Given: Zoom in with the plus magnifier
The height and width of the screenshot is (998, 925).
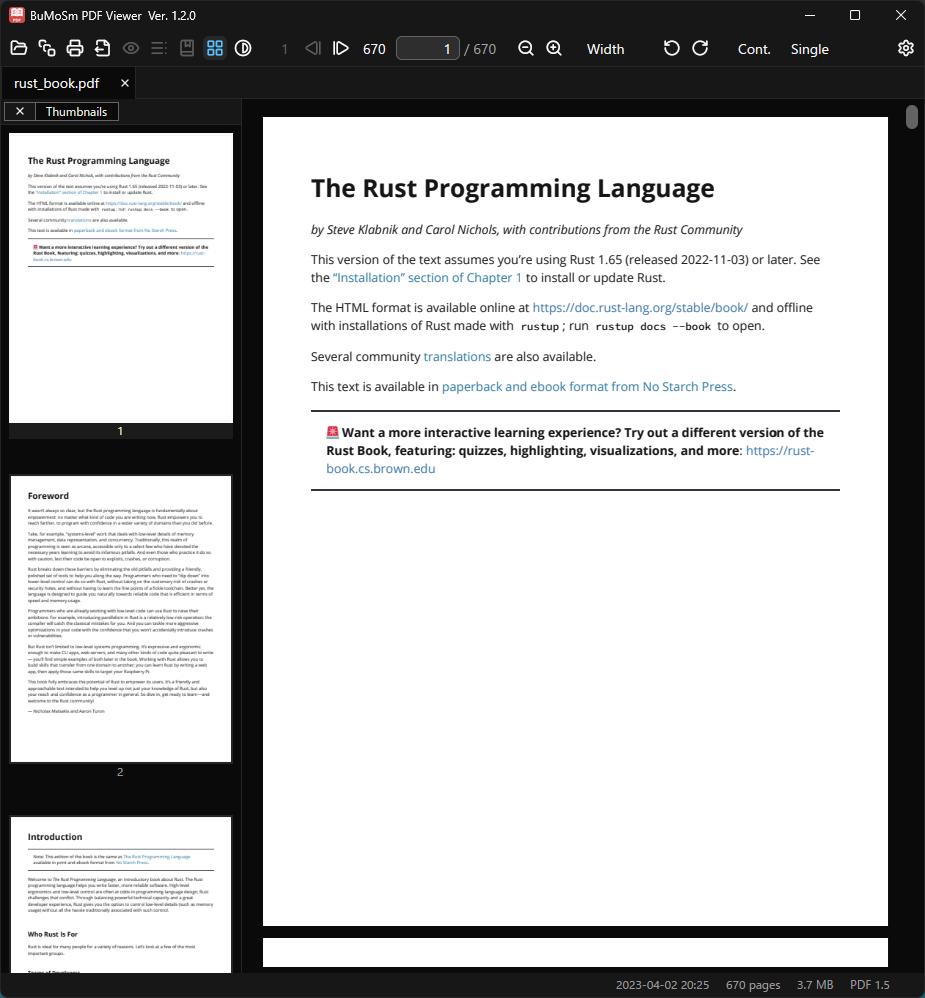Looking at the screenshot, I should pyautogui.click(x=554, y=48).
